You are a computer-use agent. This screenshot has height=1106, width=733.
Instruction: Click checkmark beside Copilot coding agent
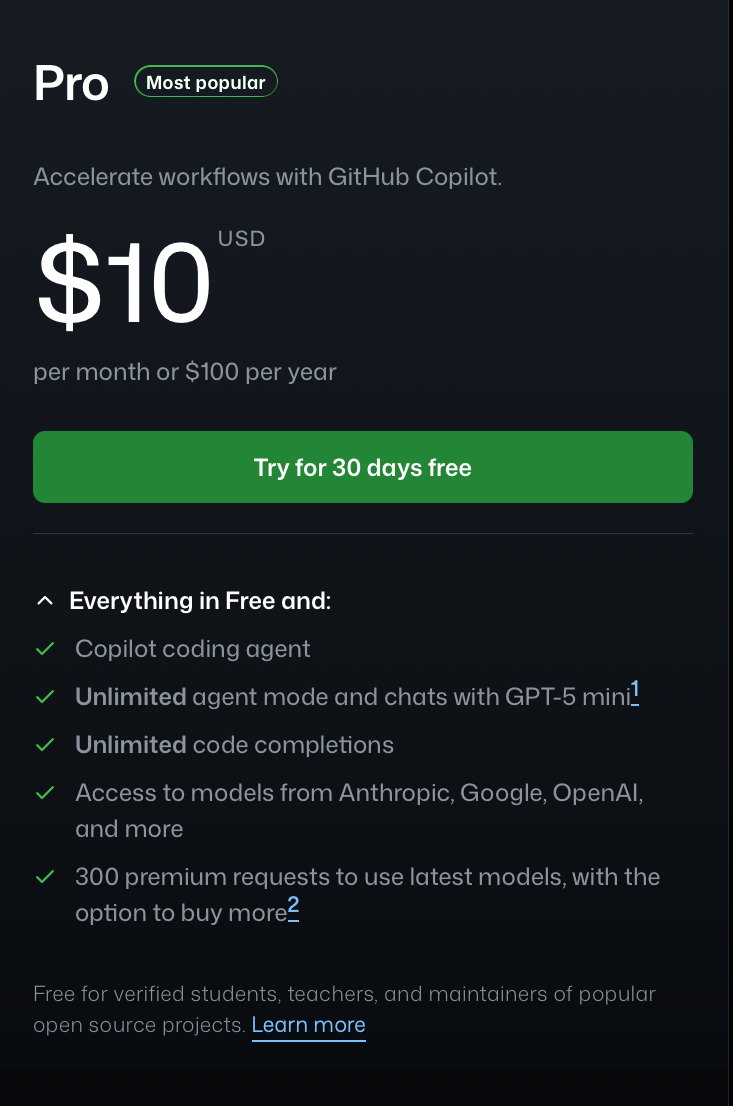coord(44,649)
